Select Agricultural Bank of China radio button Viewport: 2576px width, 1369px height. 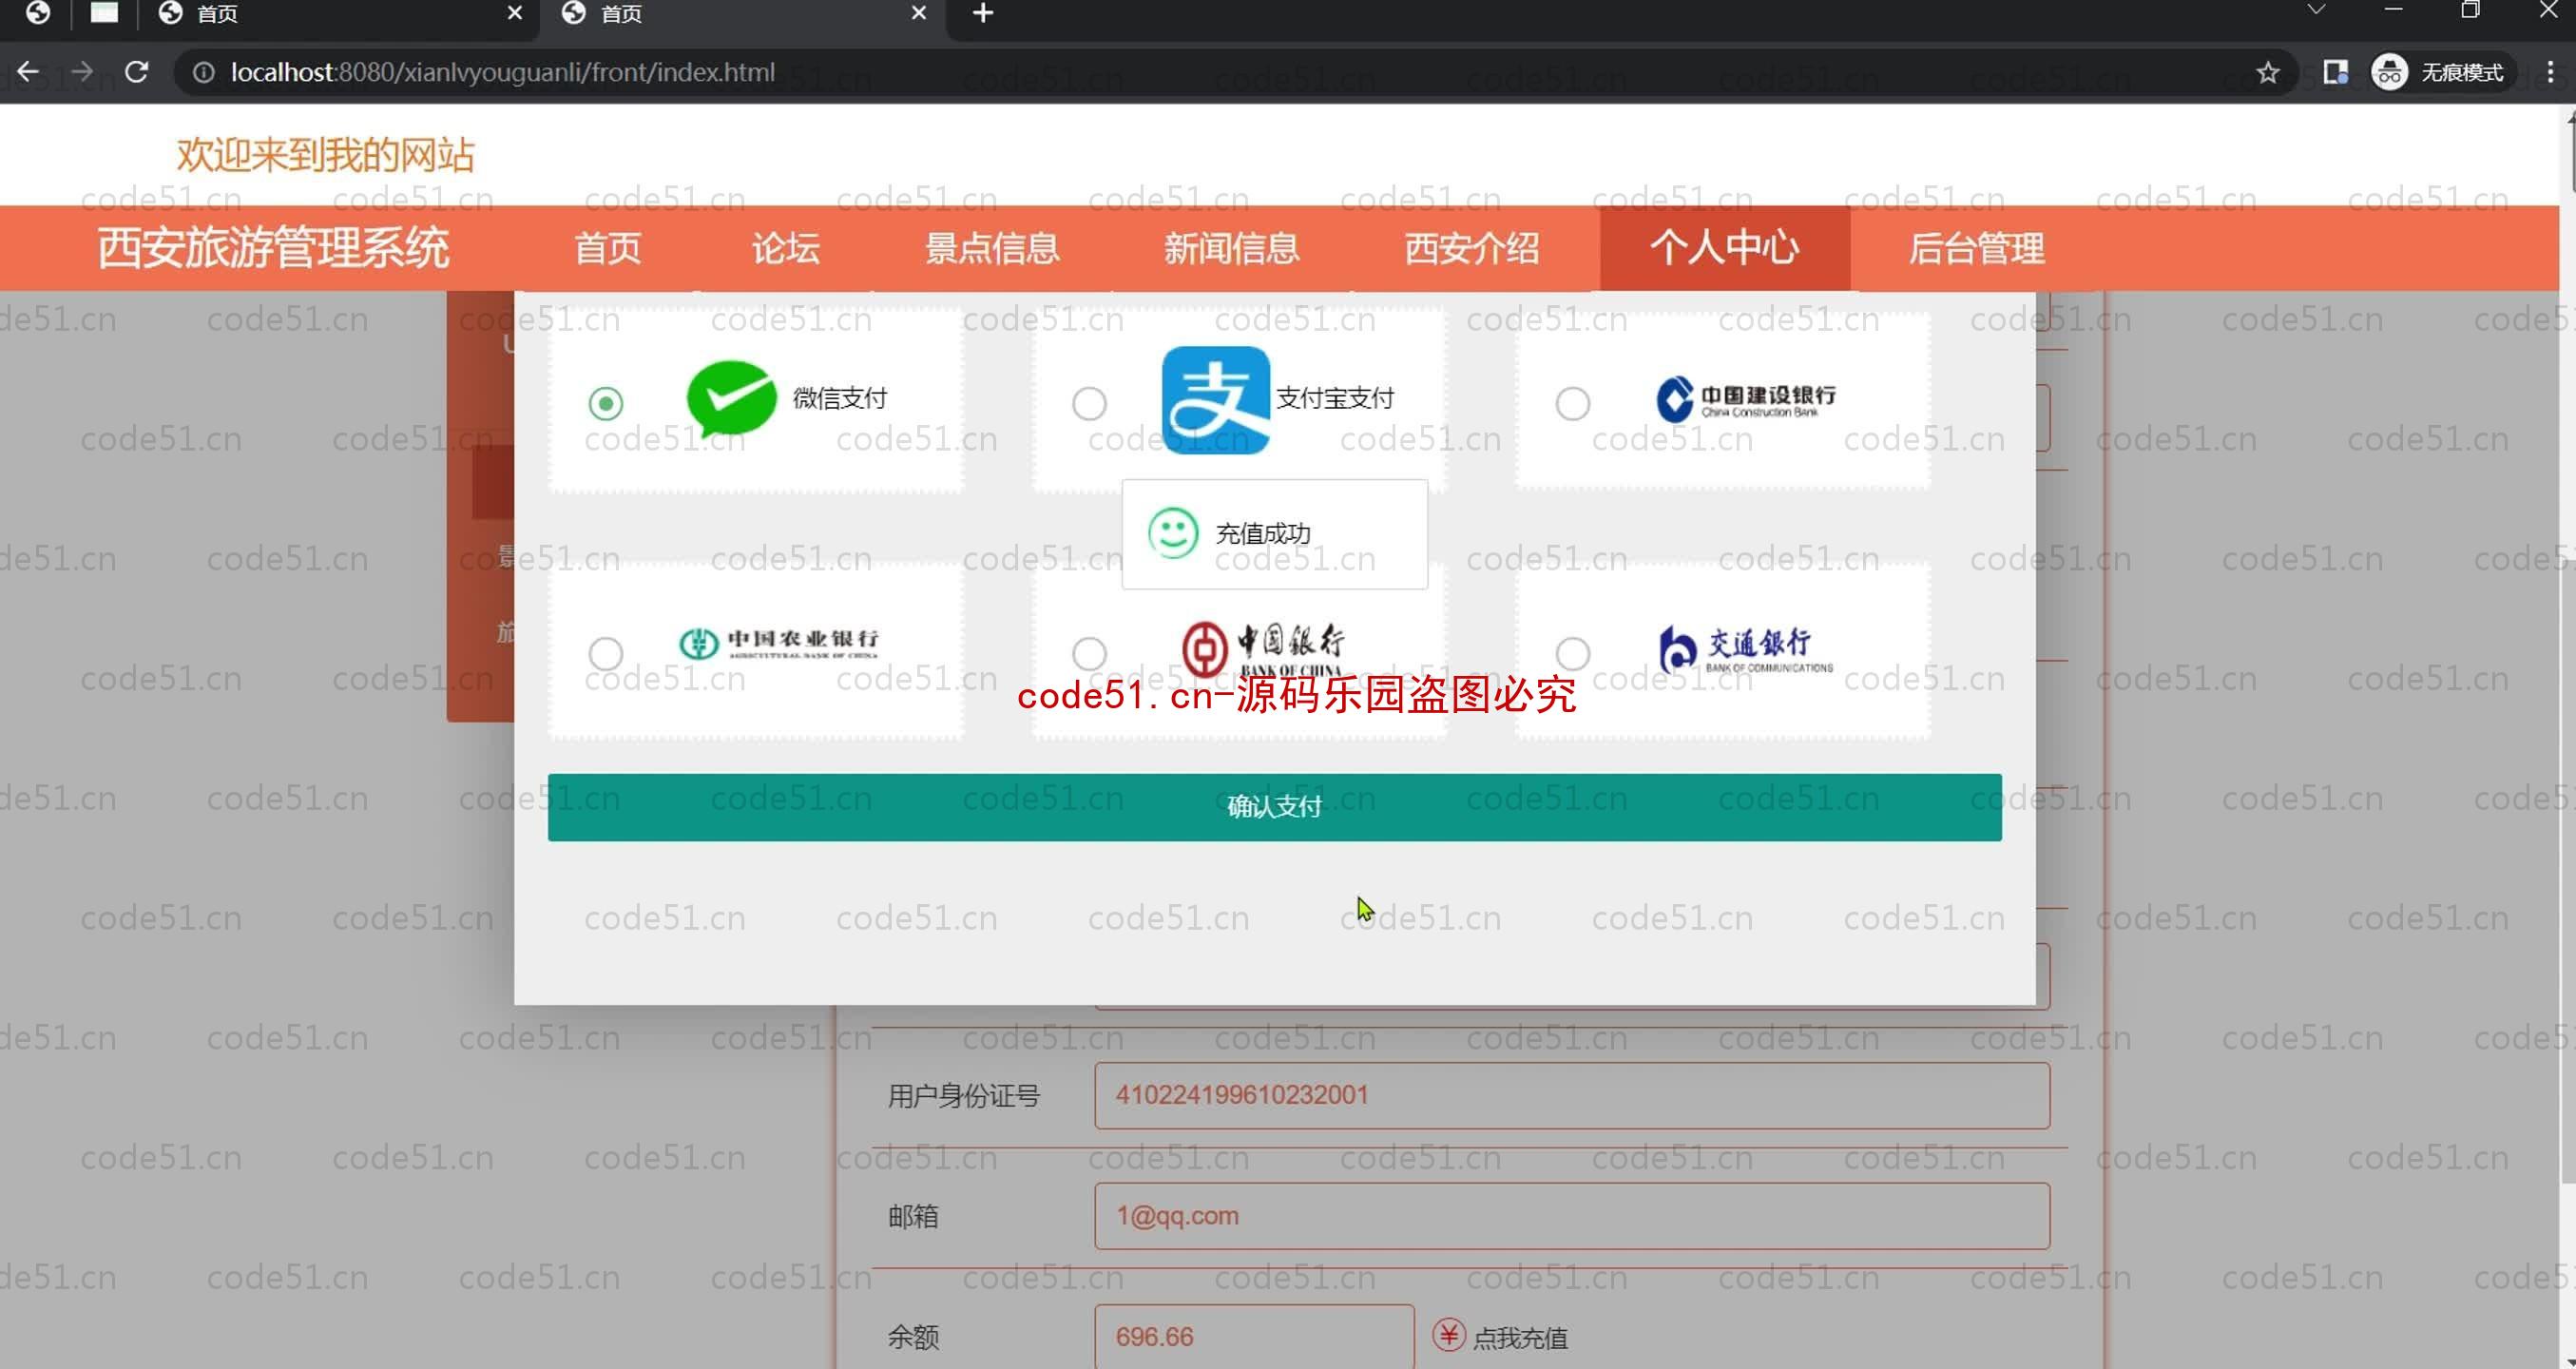click(x=605, y=653)
